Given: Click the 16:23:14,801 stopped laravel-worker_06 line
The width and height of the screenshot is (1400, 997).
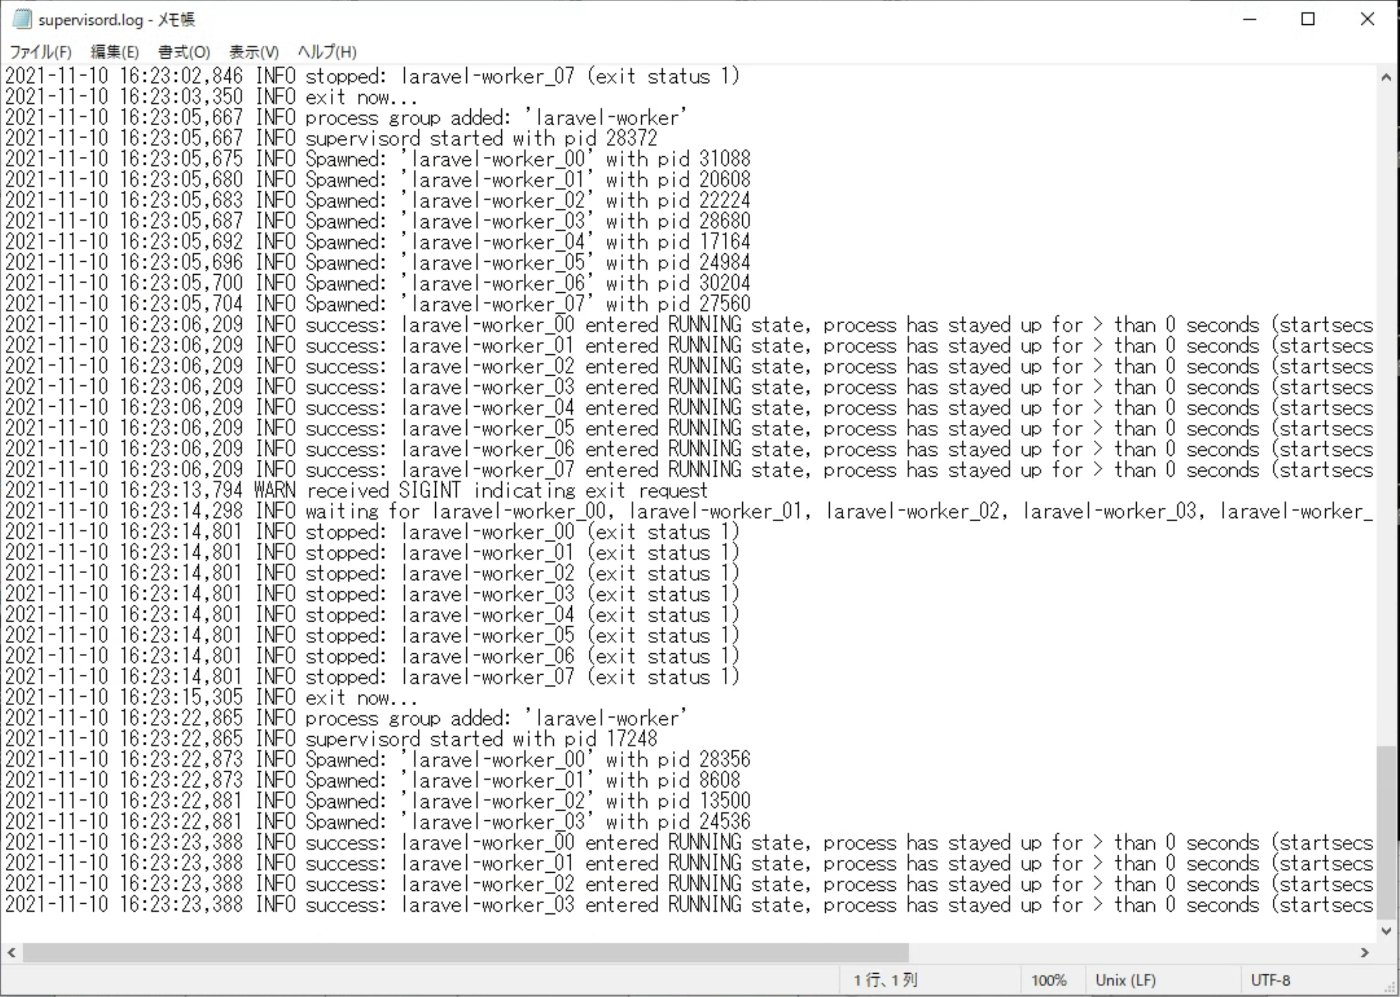Looking at the screenshot, I should [372, 656].
